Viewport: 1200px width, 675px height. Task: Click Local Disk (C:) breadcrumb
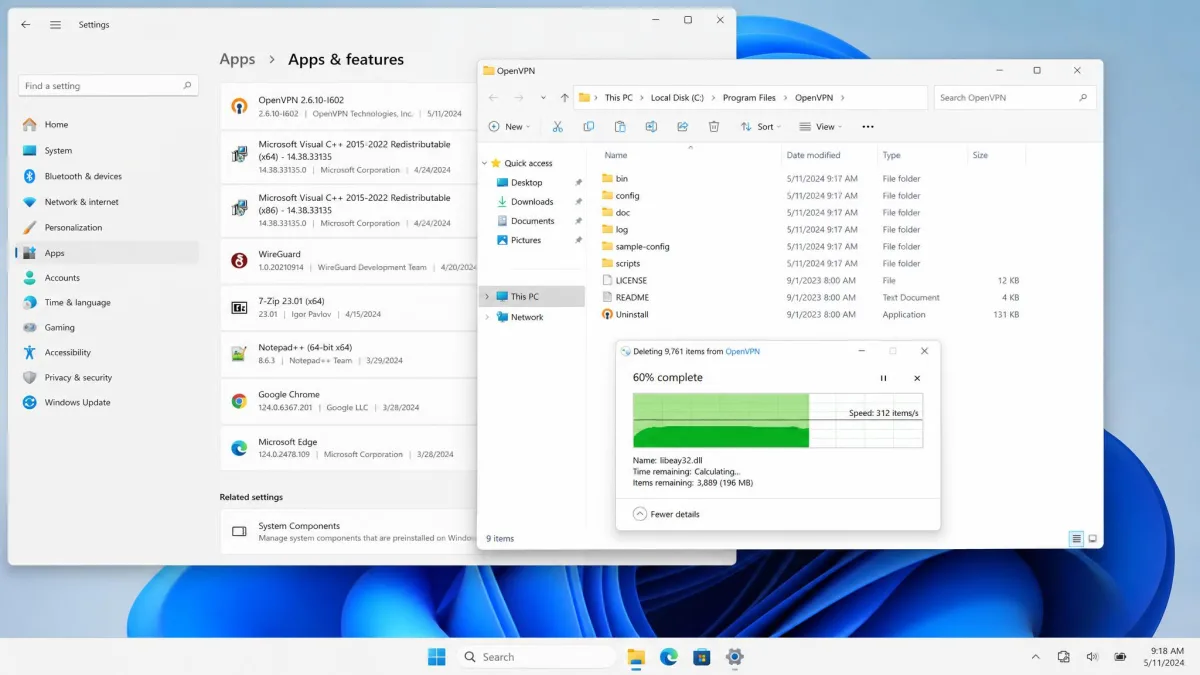pos(677,98)
